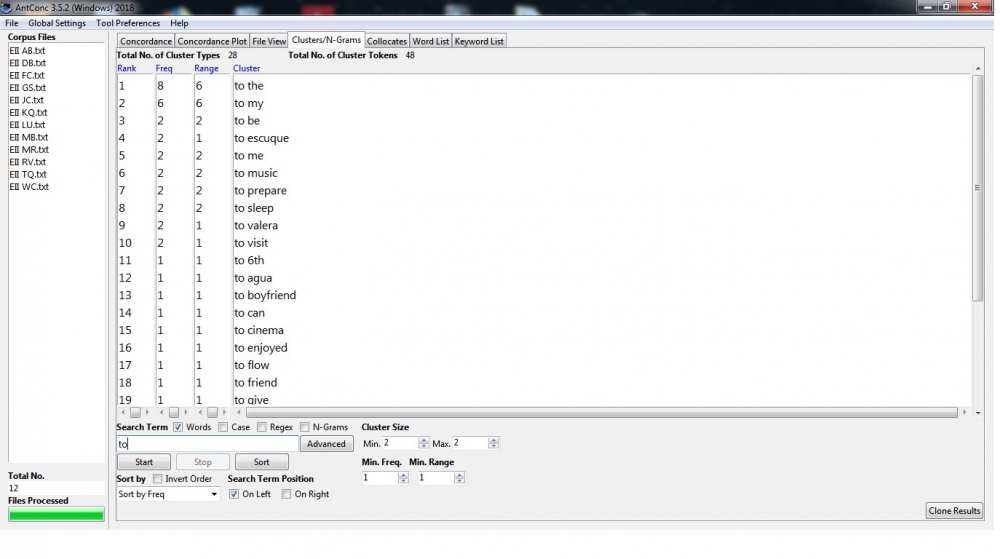Toggle the Words checkbox

point(178,427)
